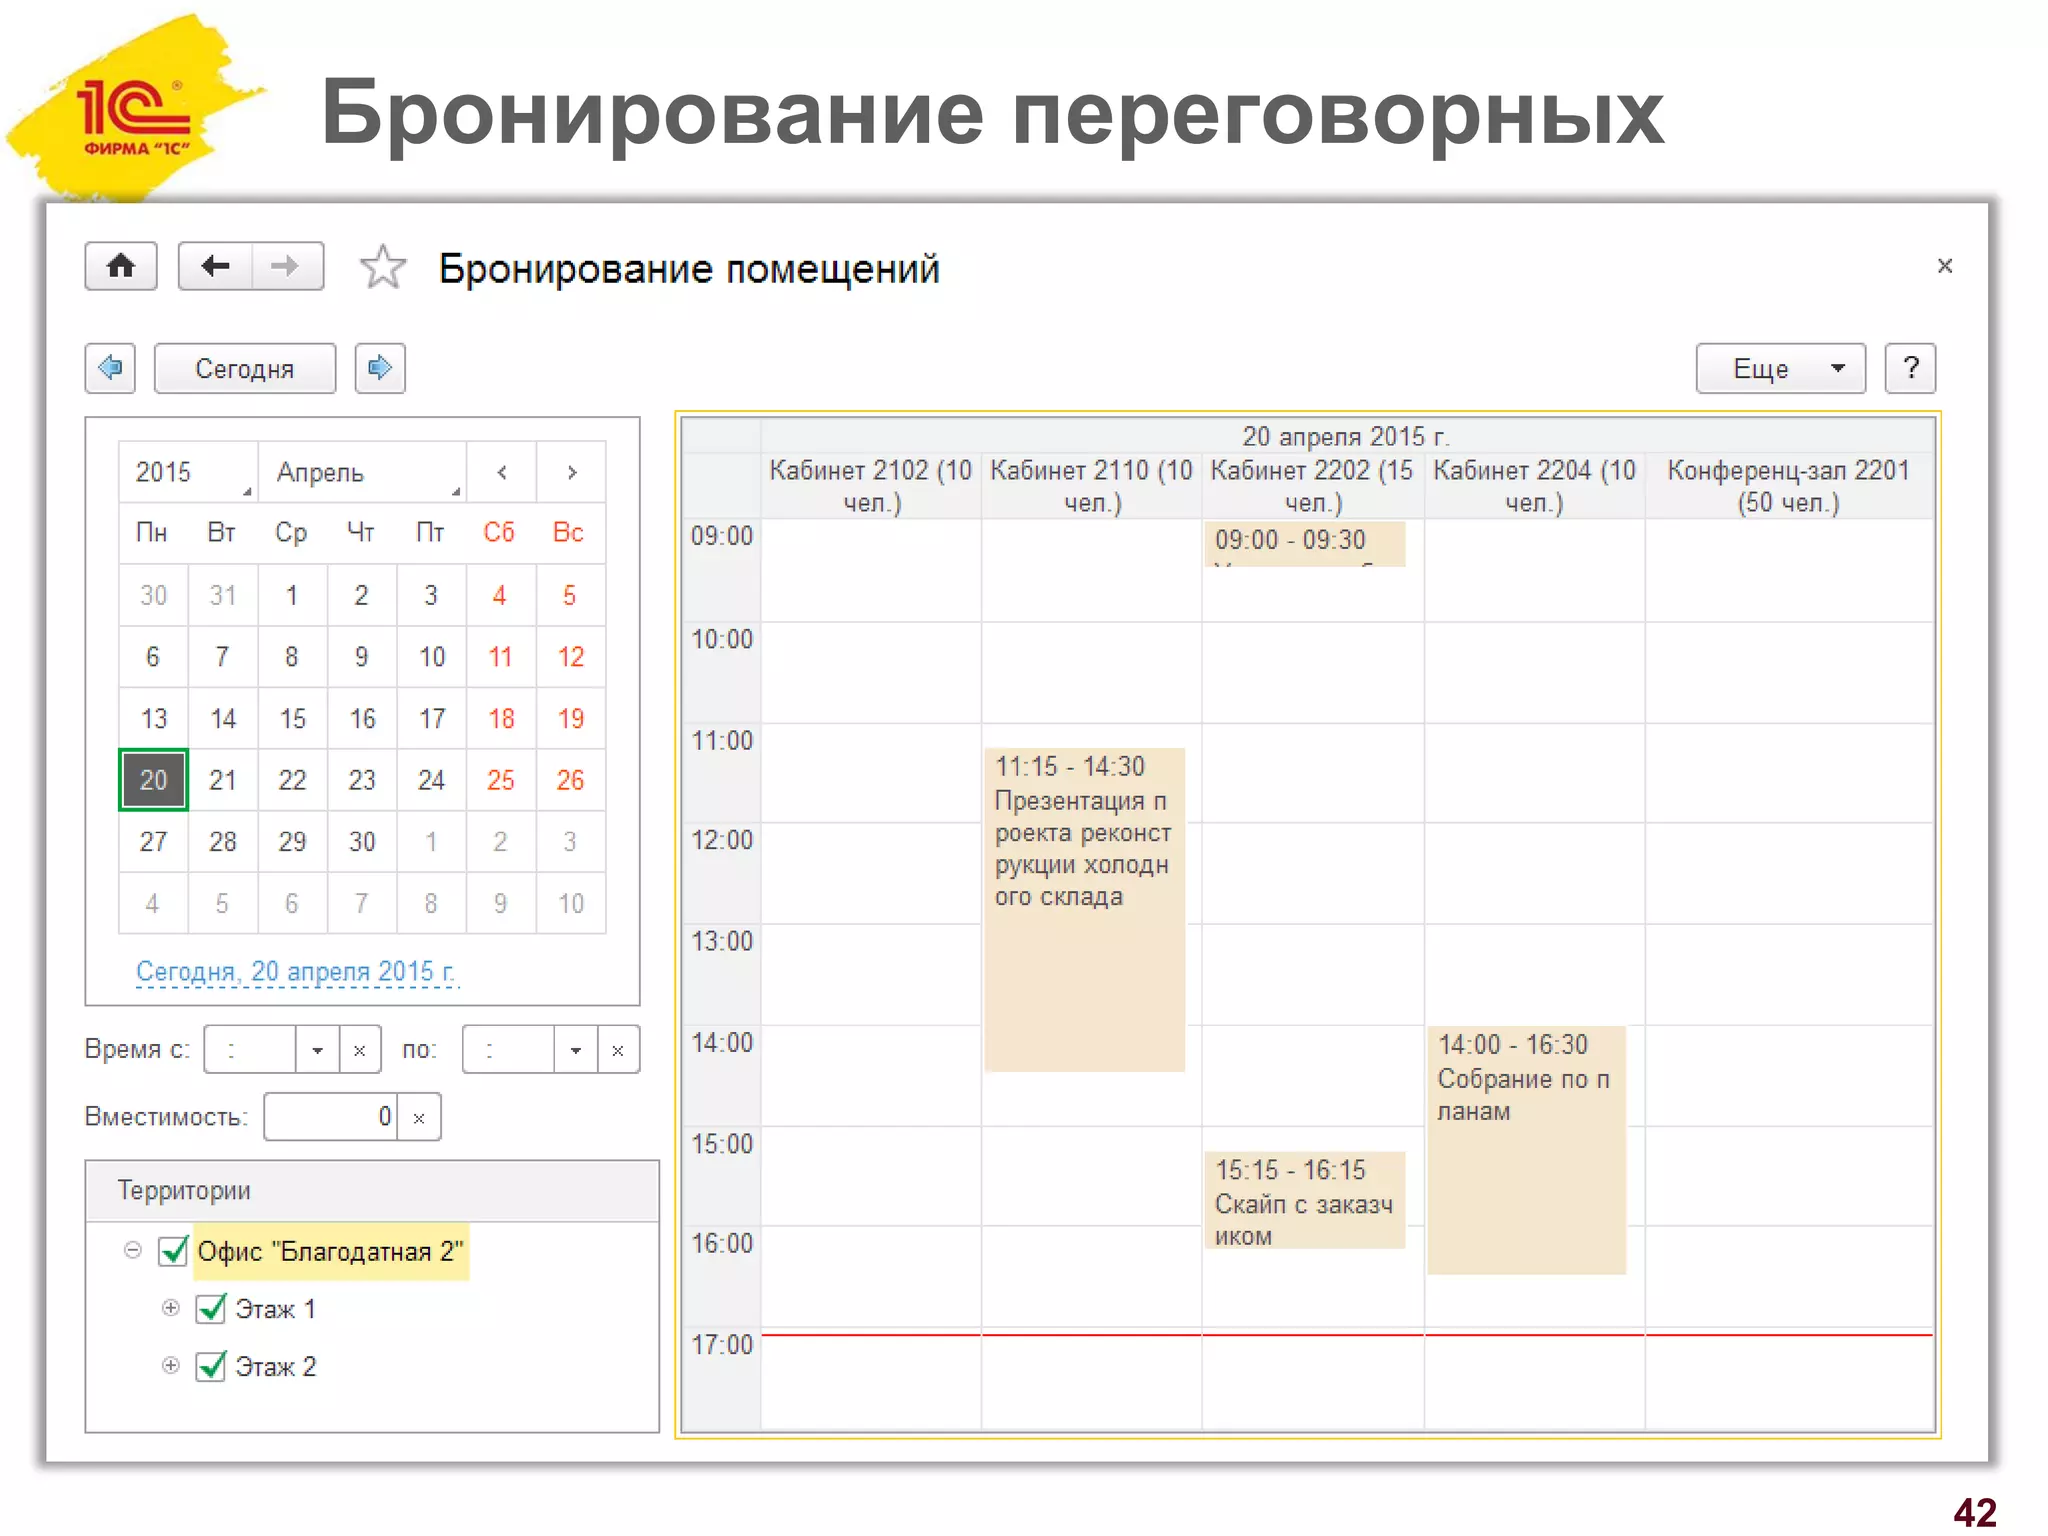Switch calendar to previous month
2048x1536 pixels.
[x=502, y=472]
